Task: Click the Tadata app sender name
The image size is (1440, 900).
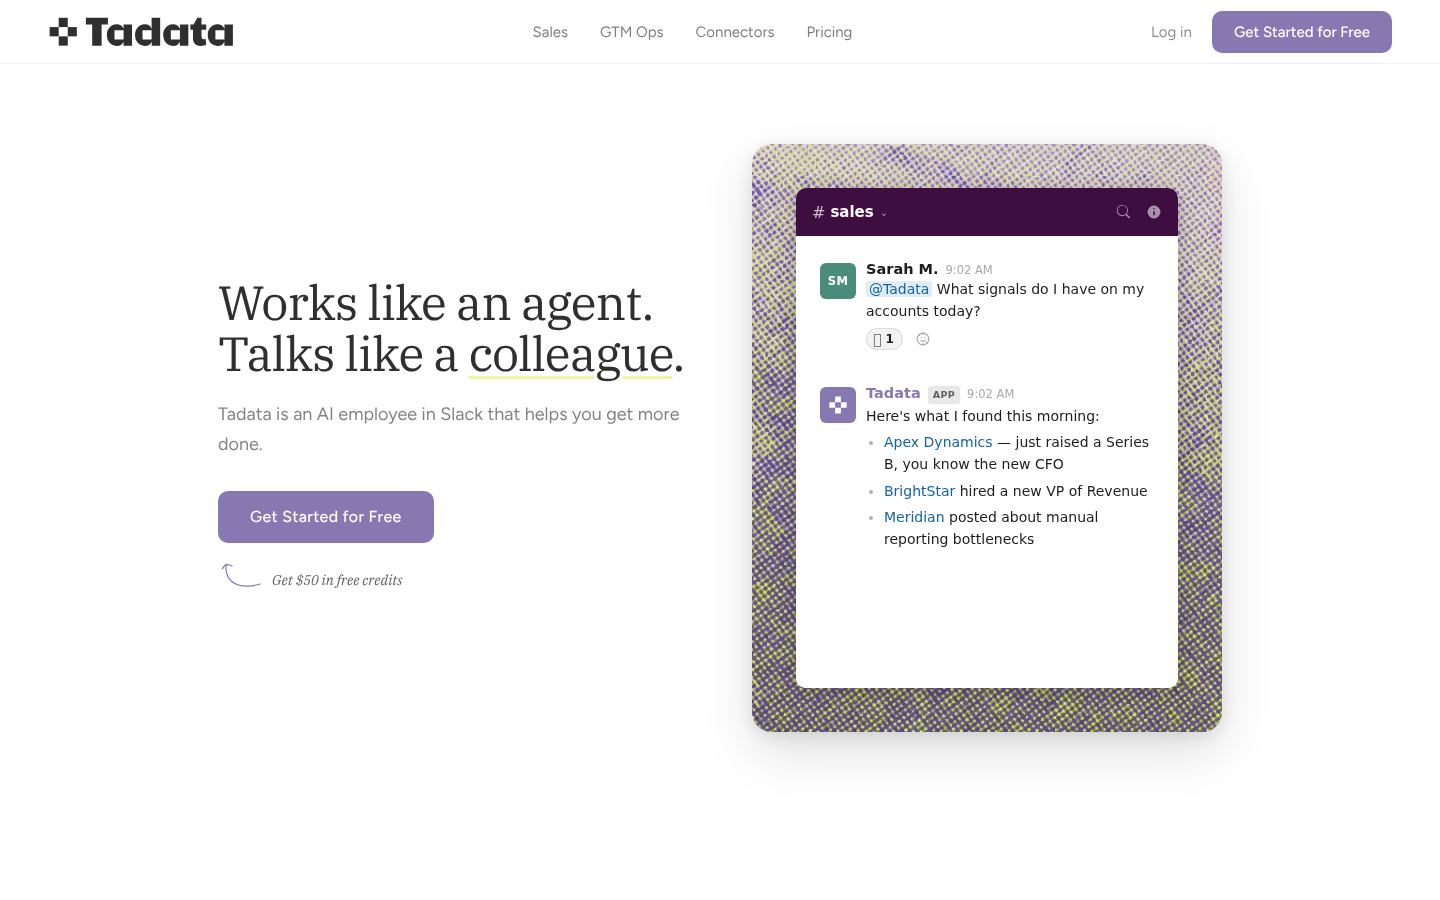Action: 893,393
